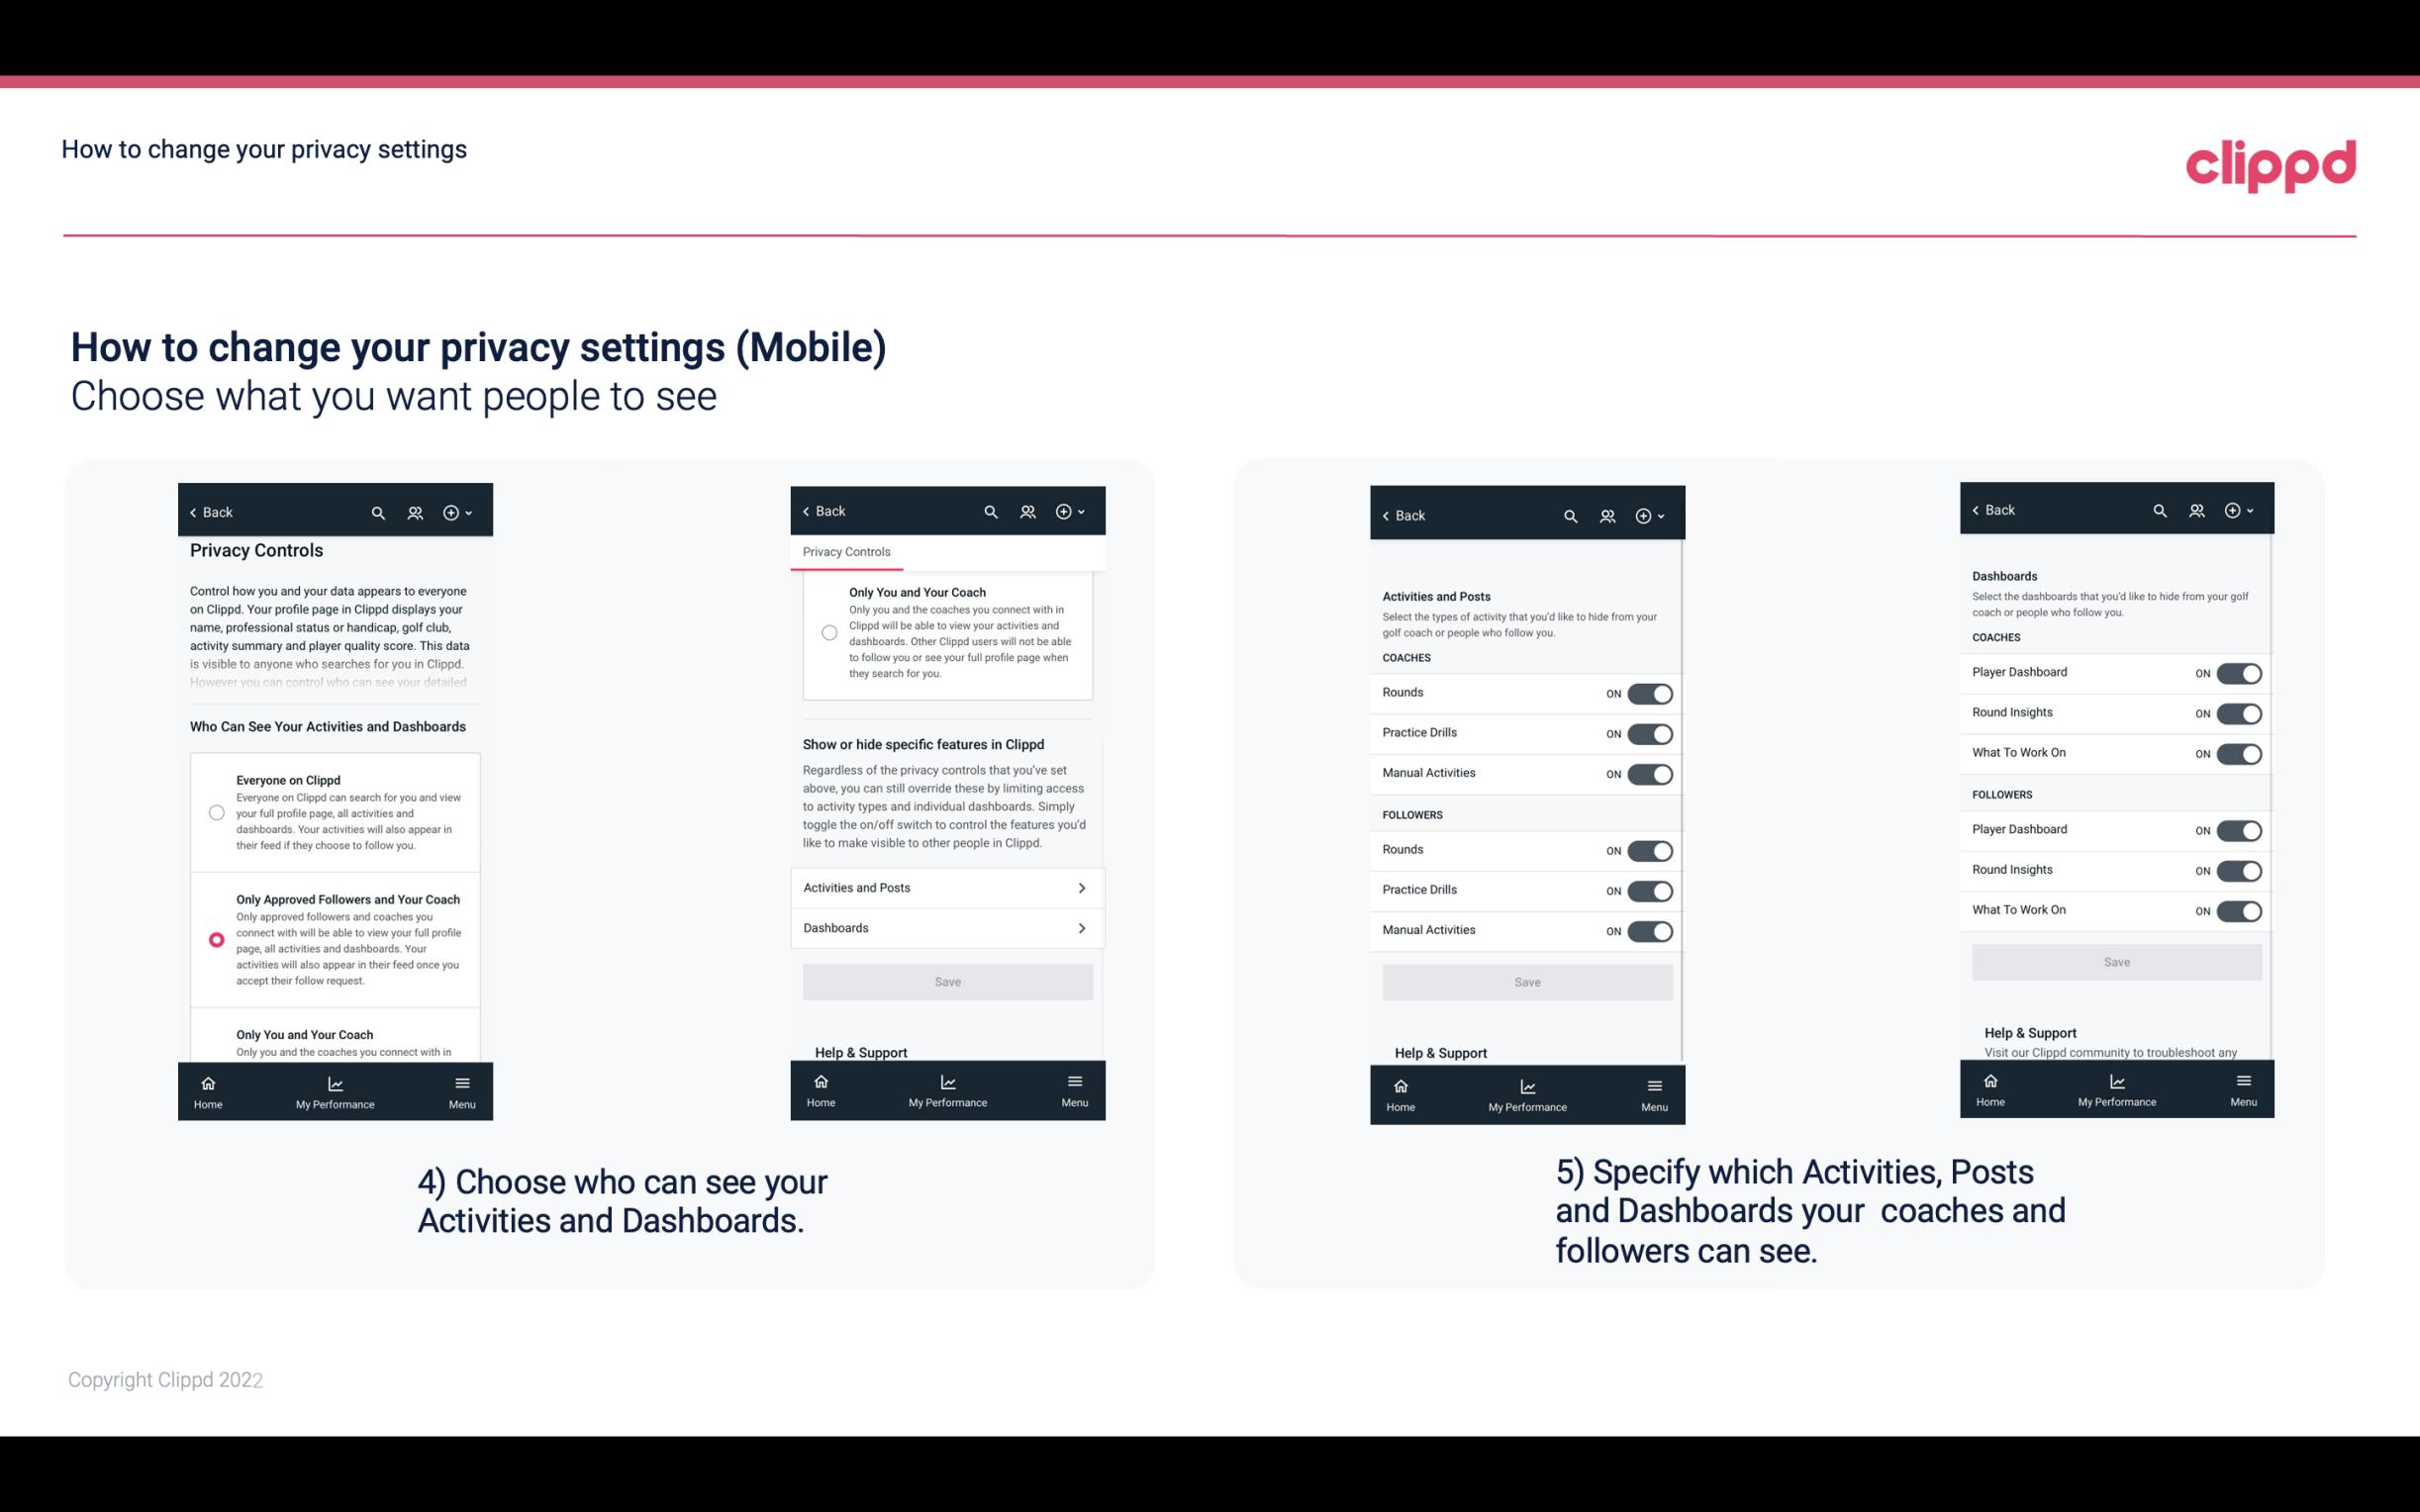
Task: Disable Player Dashboard toggle for Followers
Action: pos(2239,831)
